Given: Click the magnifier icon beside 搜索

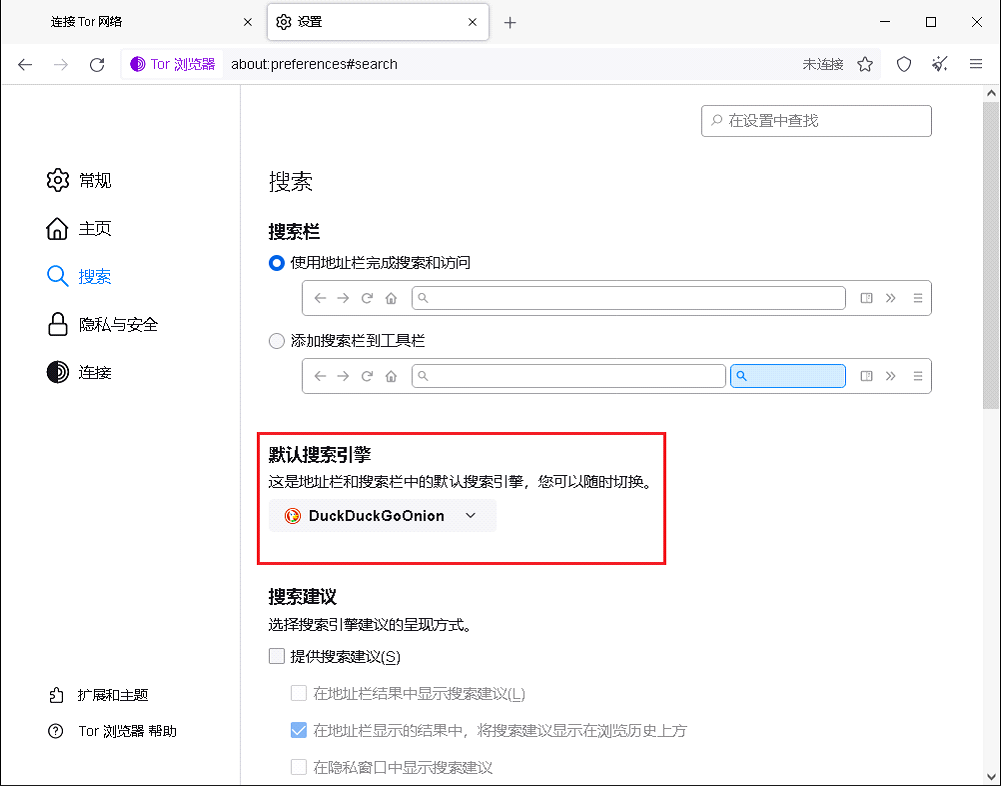Looking at the screenshot, I should pos(57,276).
